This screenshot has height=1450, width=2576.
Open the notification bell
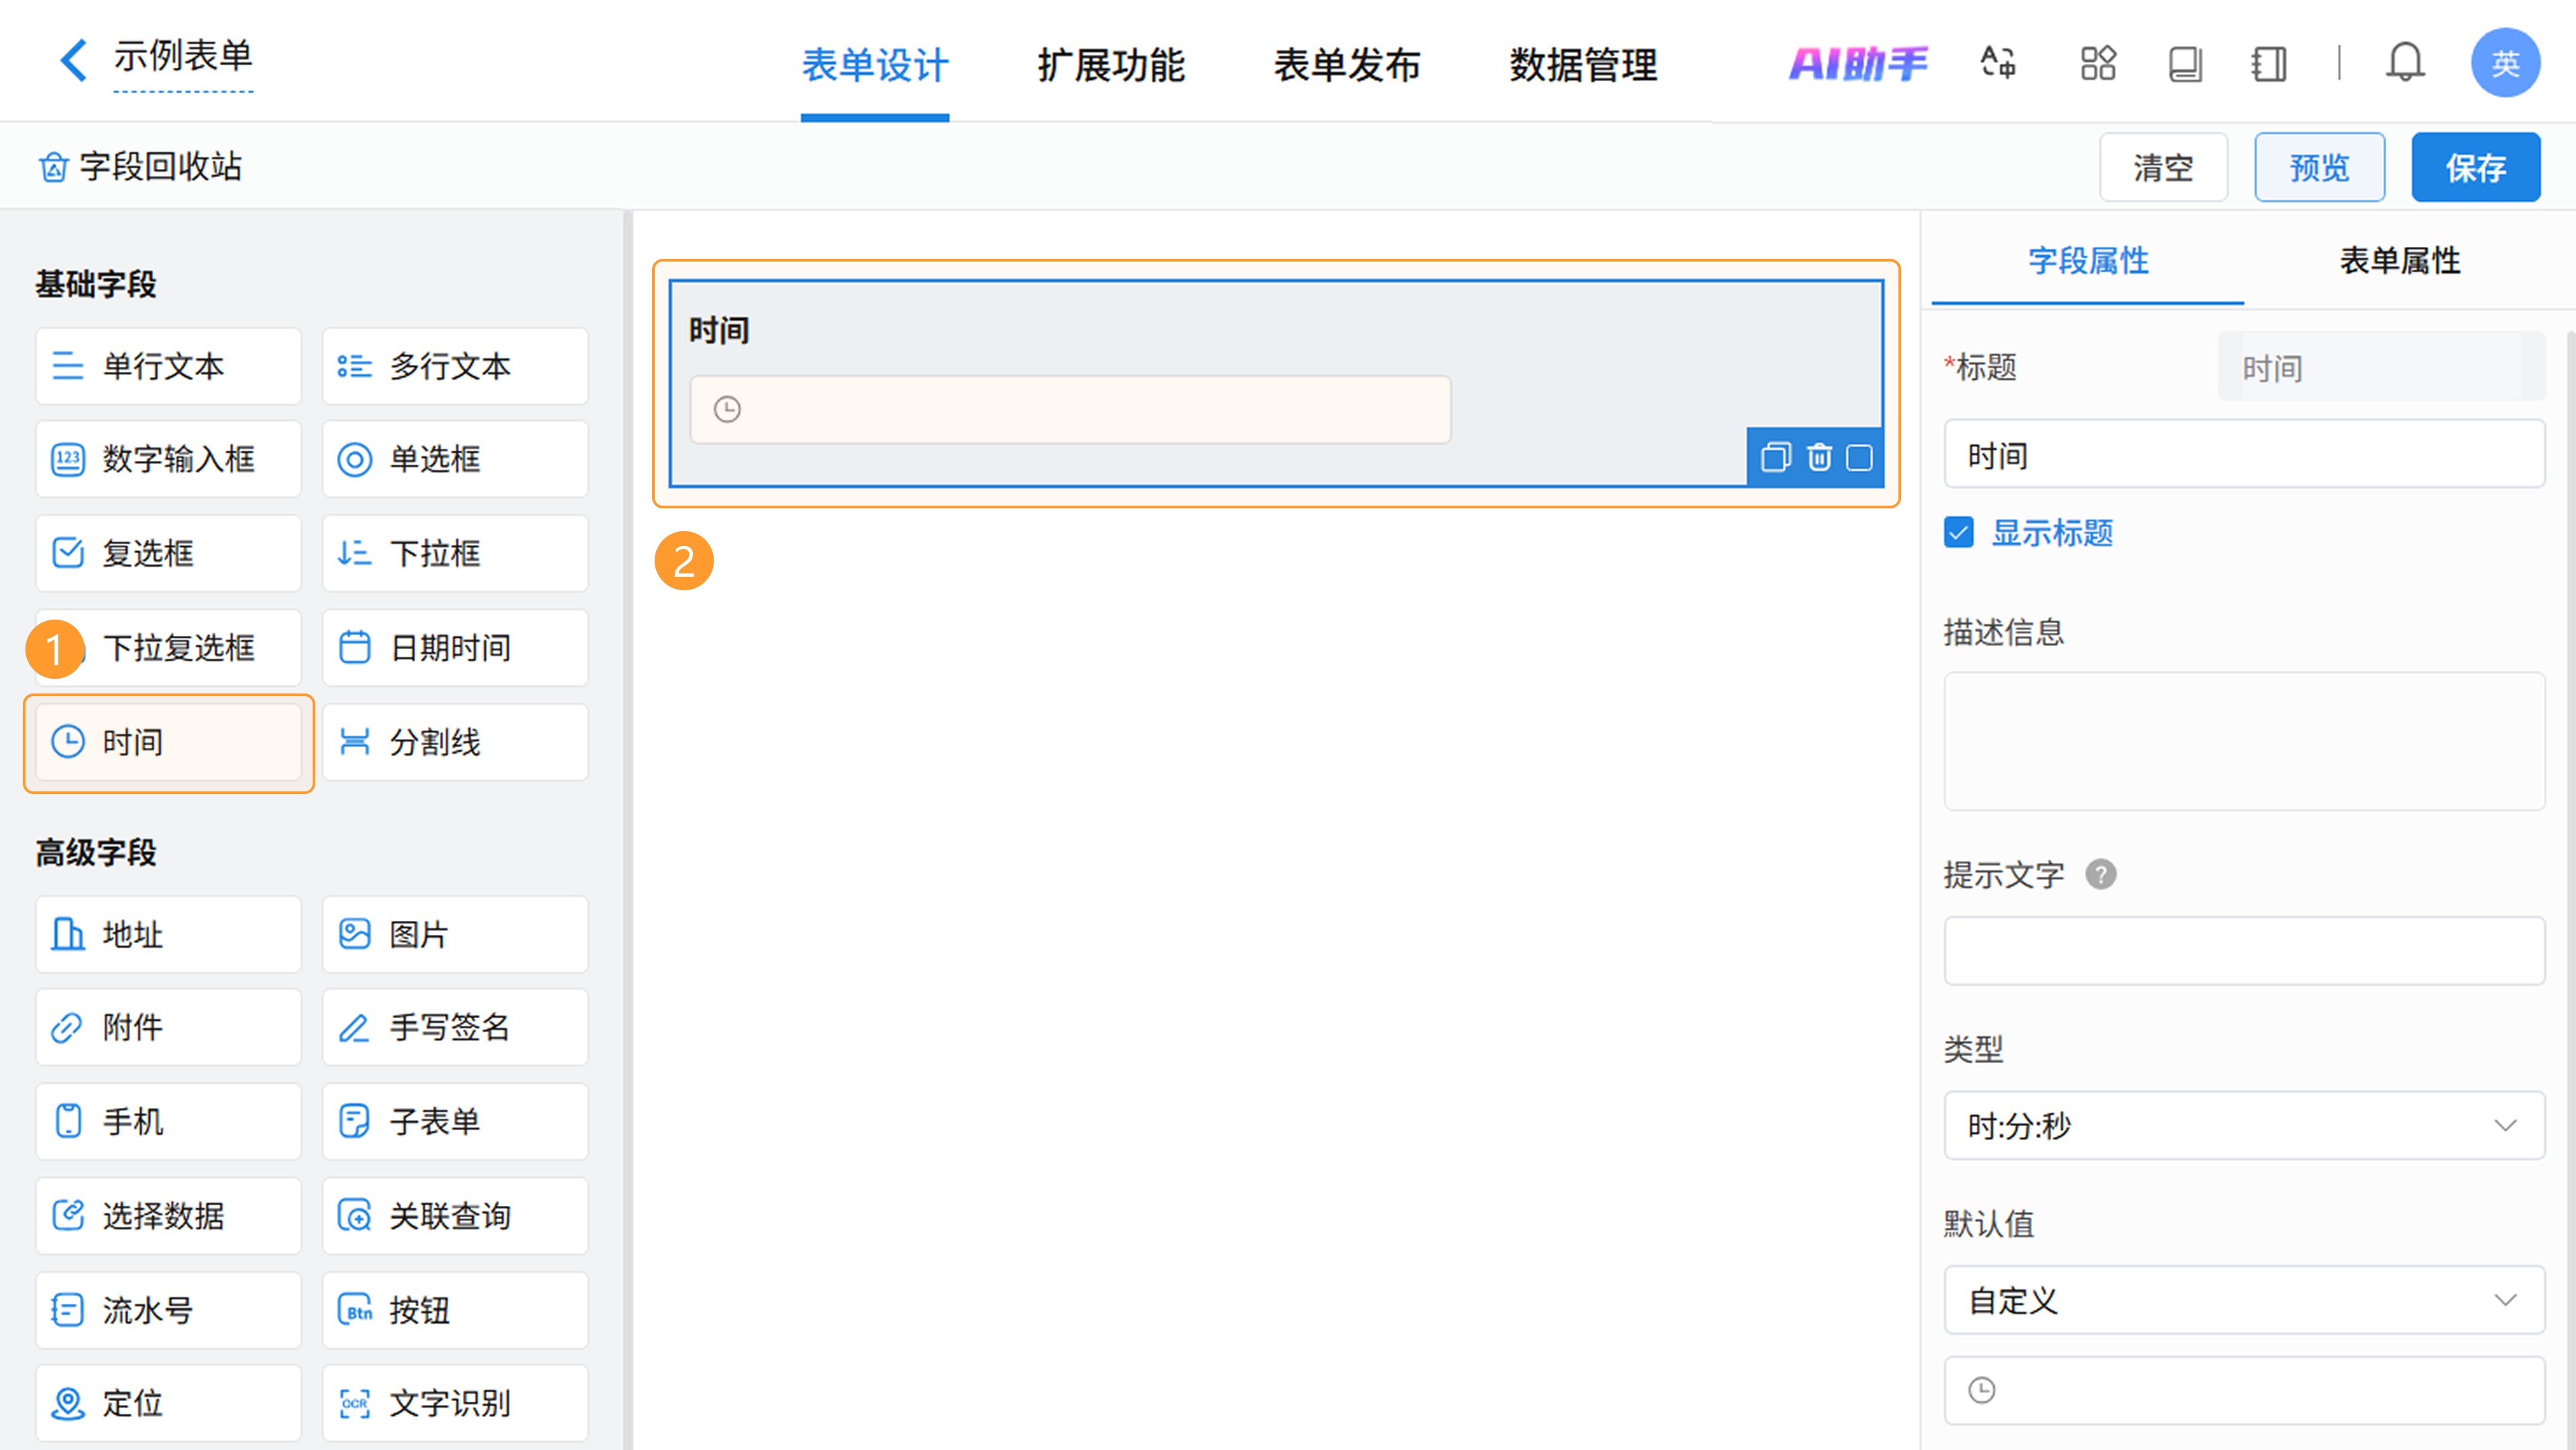click(2404, 63)
